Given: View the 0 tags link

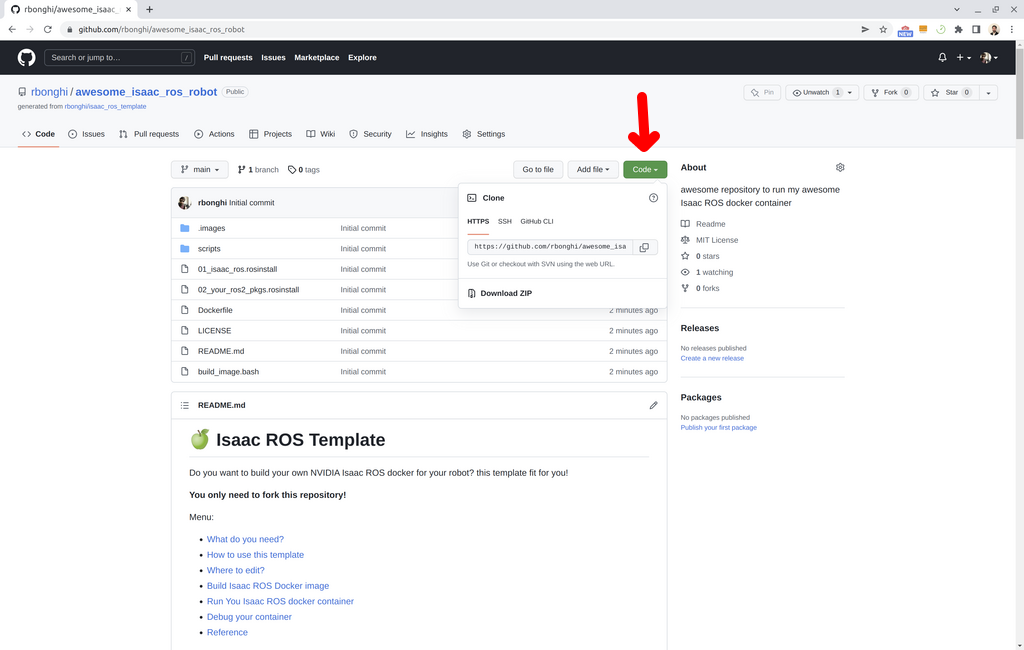Looking at the screenshot, I should 304,170.
